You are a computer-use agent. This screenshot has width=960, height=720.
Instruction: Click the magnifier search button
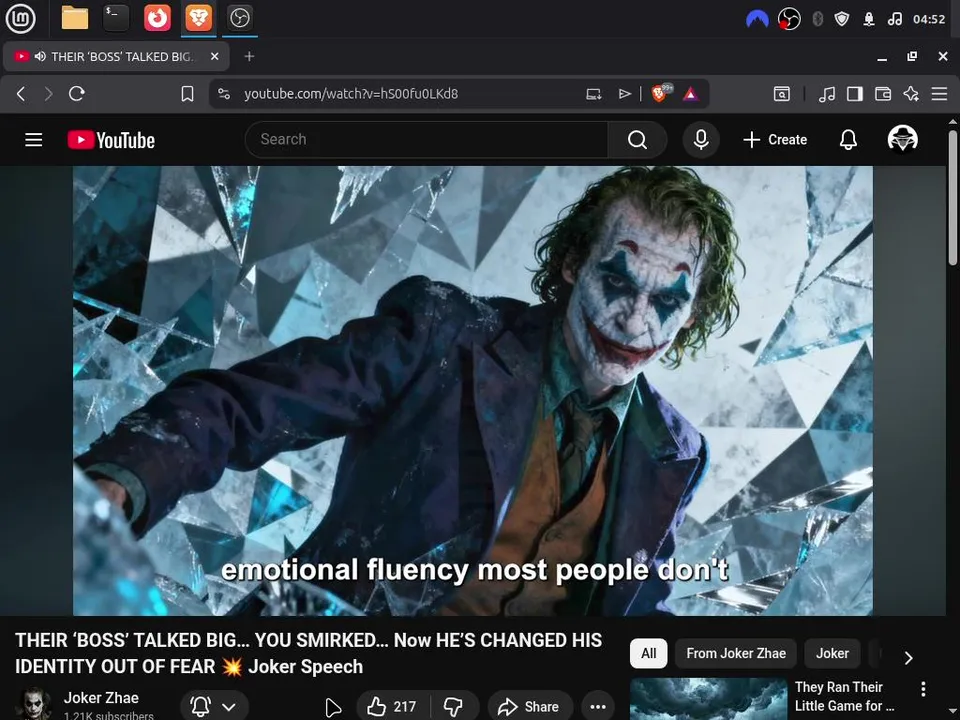pos(637,140)
